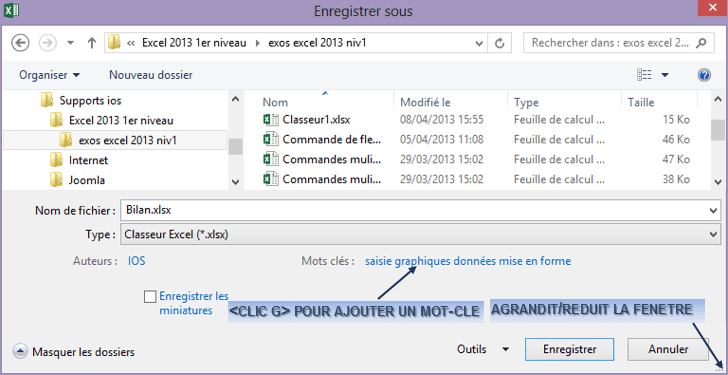
Task: Click the Masquer les dossiers arrow icon
Action: 20,351
